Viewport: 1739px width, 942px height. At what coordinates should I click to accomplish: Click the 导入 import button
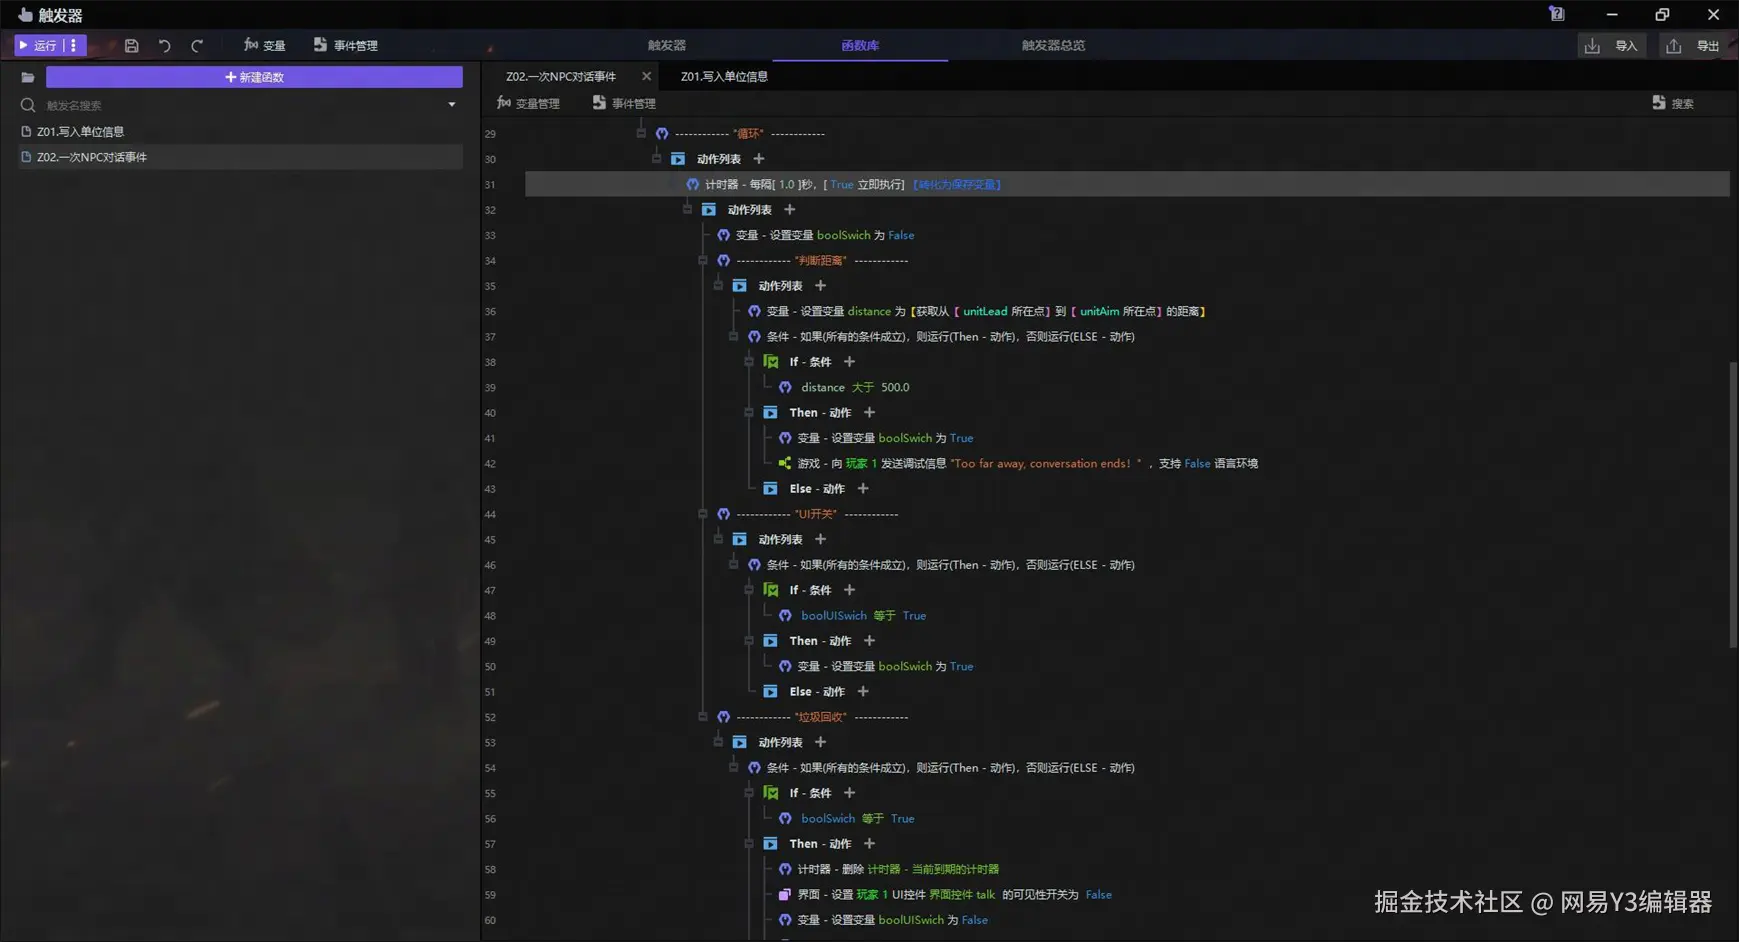pyautogui.click(x=1612, y=46)
